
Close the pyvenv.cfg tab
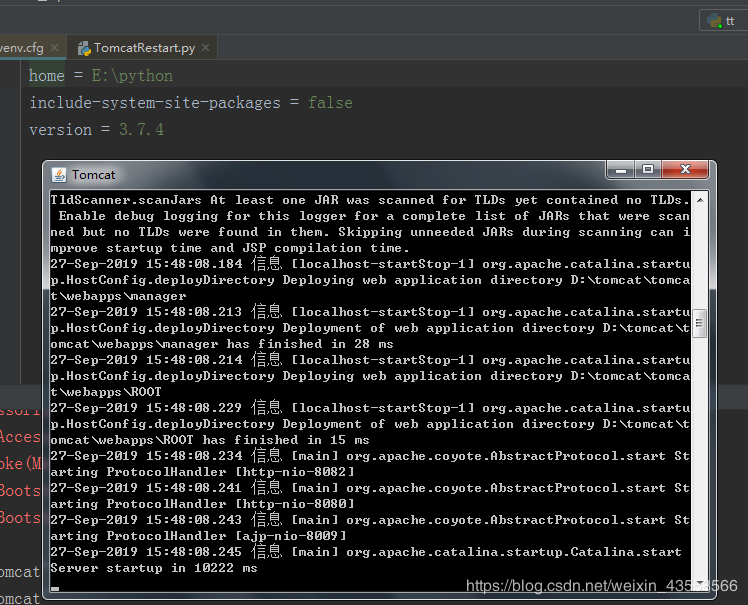[x=54, y=48]
